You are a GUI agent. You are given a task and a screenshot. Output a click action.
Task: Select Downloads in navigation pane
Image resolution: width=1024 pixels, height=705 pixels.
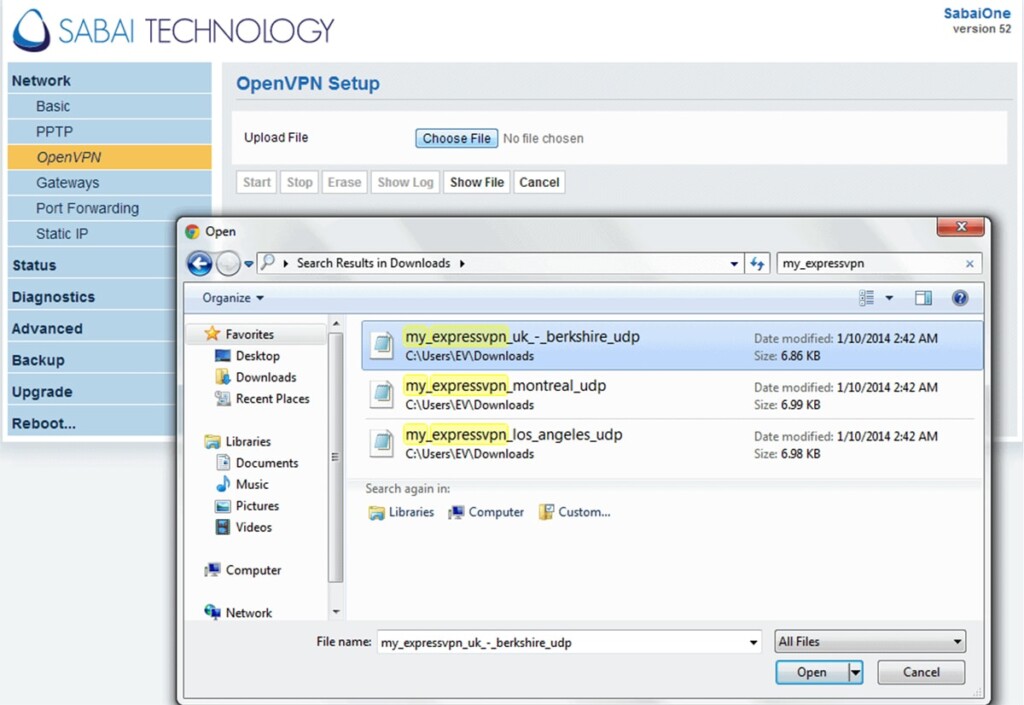click(255, 377)
